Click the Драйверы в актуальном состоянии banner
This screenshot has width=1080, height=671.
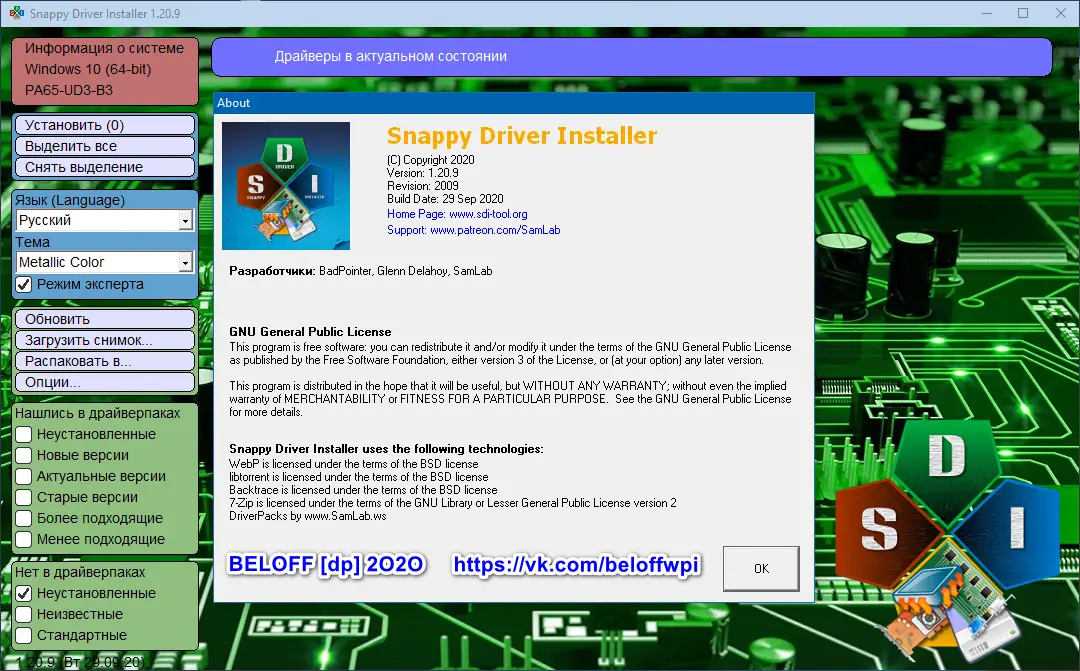coord(632,56)
